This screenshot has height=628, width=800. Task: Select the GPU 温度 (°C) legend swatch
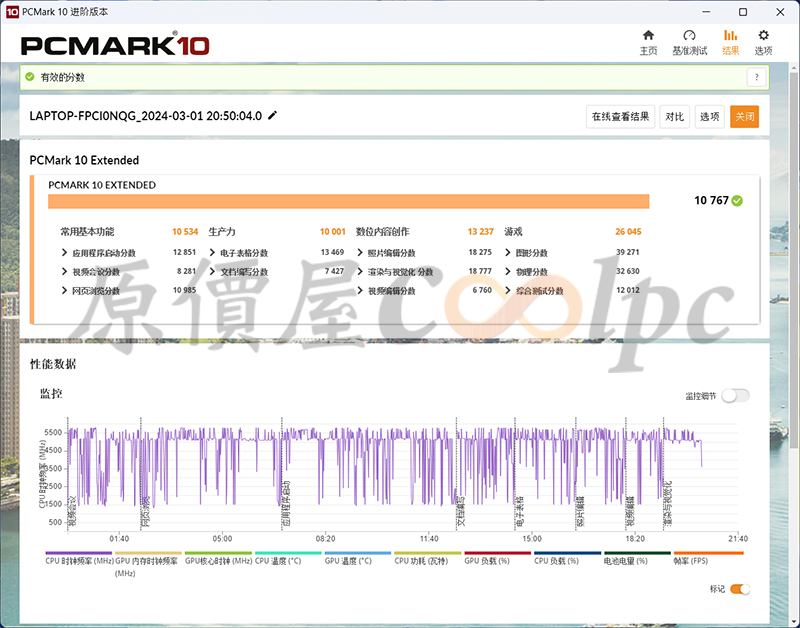358,553
